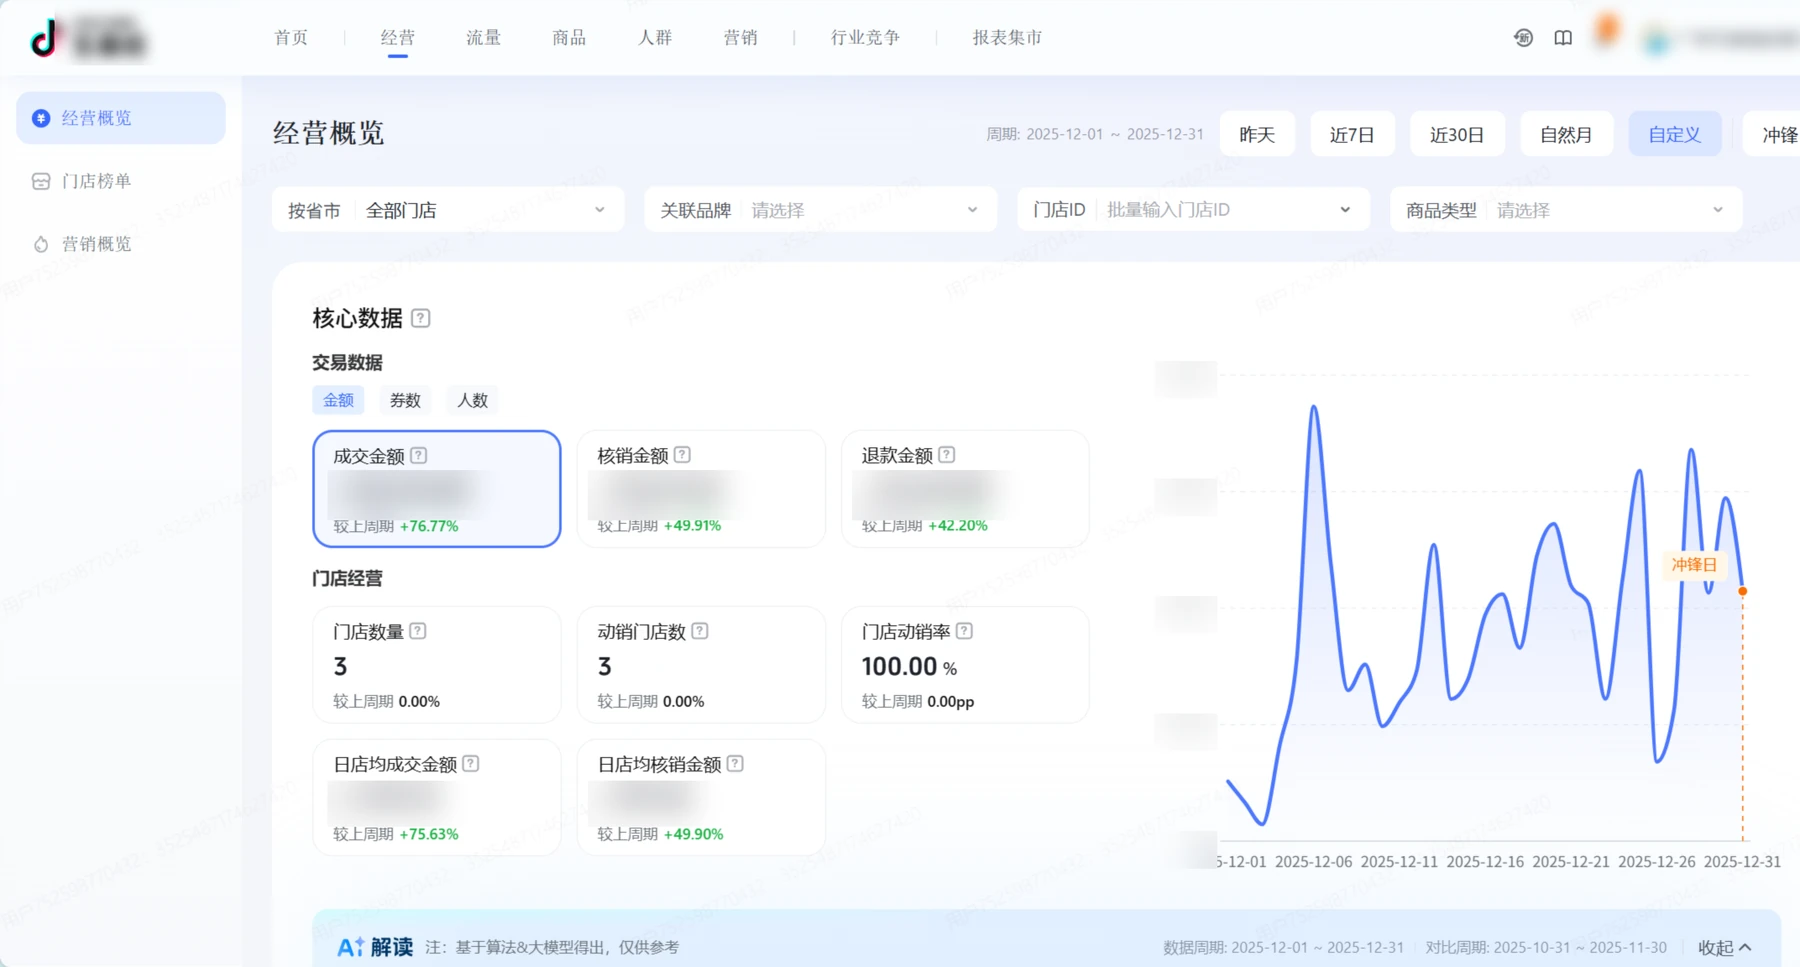Click the 营销概览 flame icon
1800x967 pixels.
click(41, 244)
